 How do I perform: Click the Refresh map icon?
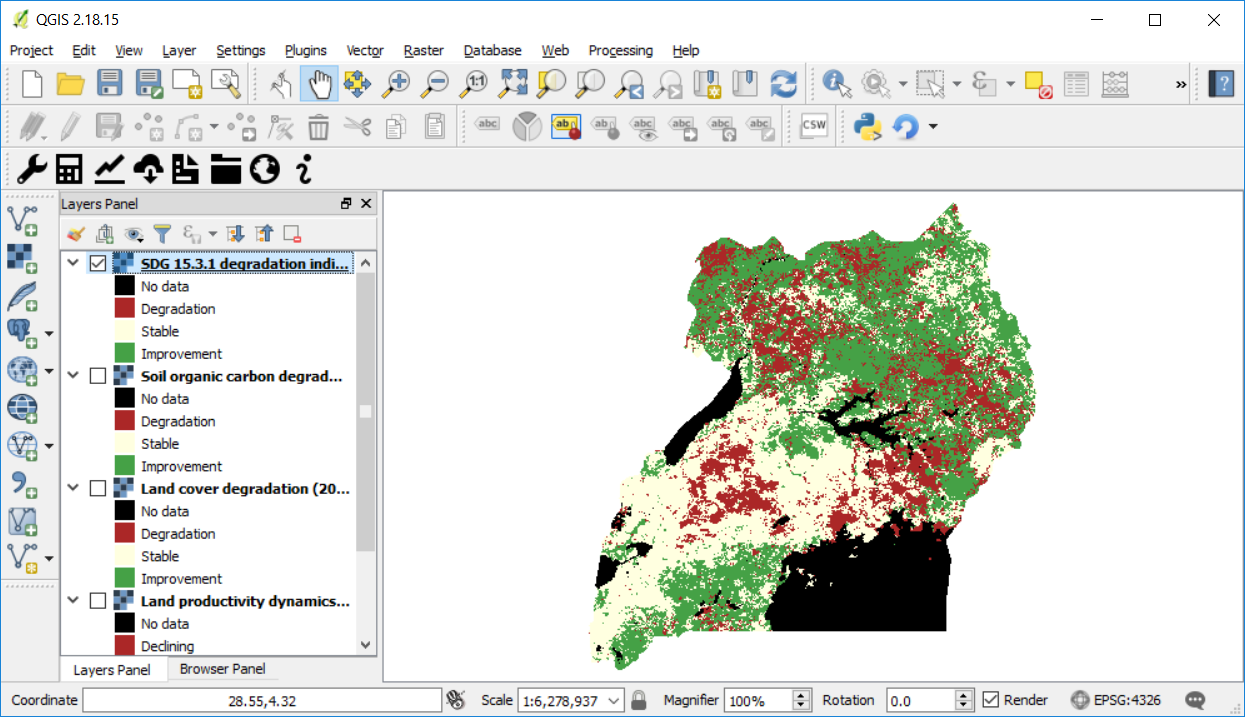784,84
